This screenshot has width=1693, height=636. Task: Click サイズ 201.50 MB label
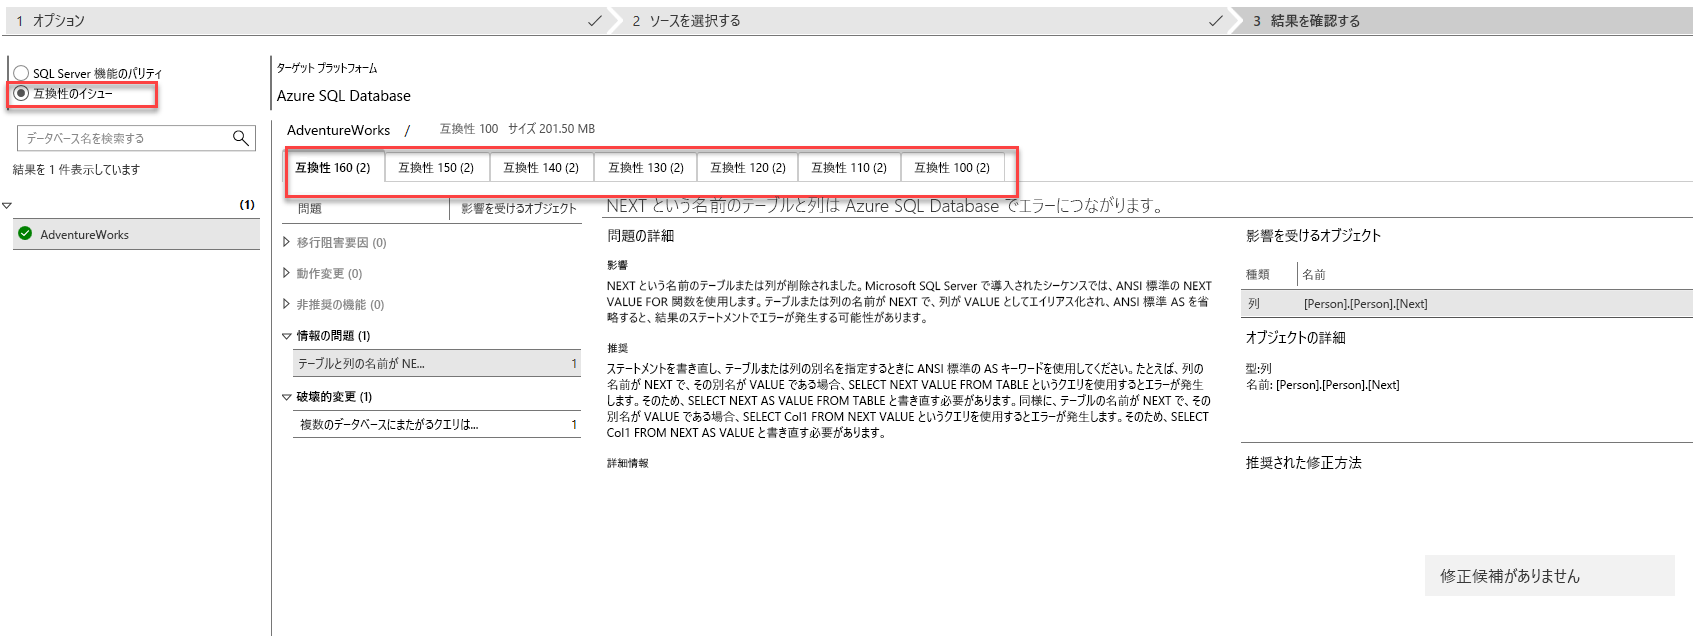(x=551, y=129)
